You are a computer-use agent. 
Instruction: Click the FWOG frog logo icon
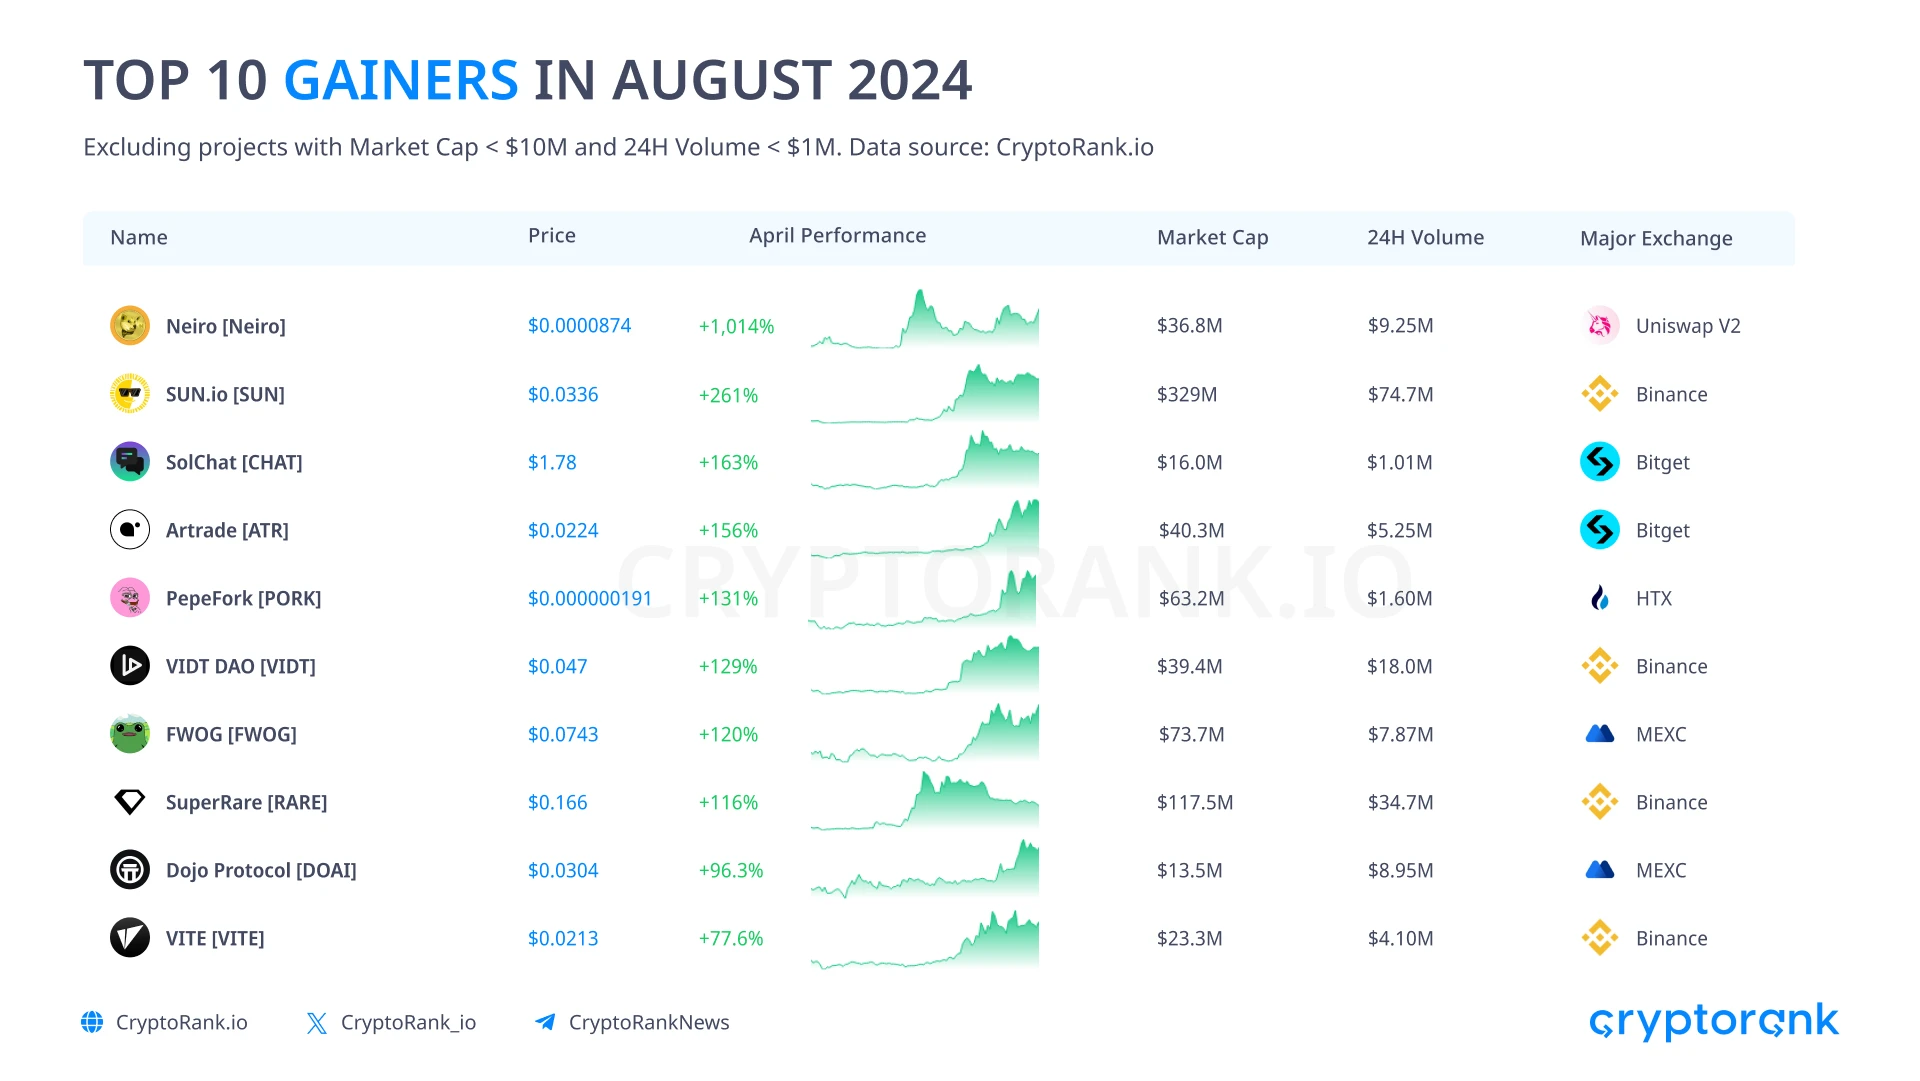pos(130,734)
